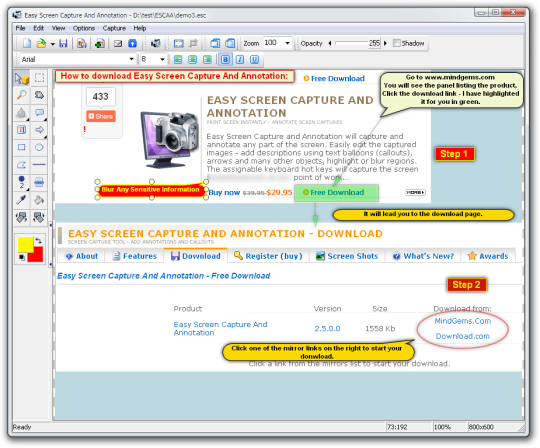Open the Arial font dropdown

tap(131, 59)
